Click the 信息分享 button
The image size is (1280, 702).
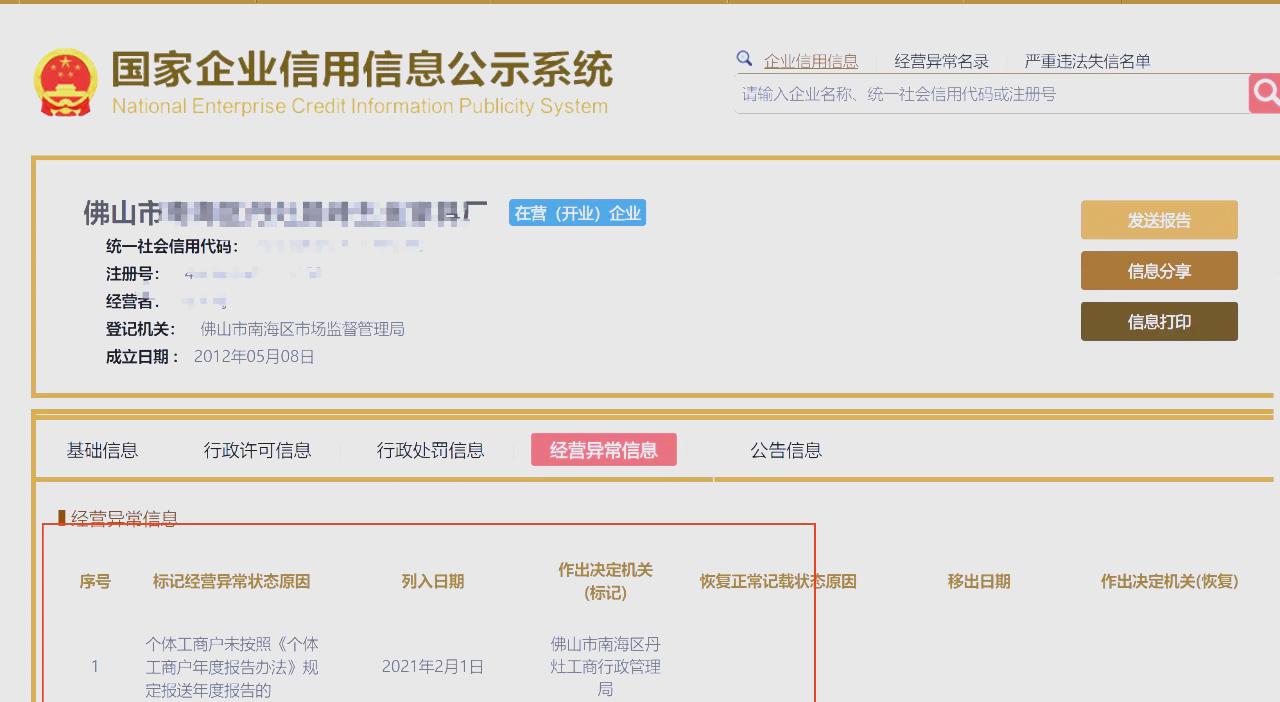tap(1159, 271)
